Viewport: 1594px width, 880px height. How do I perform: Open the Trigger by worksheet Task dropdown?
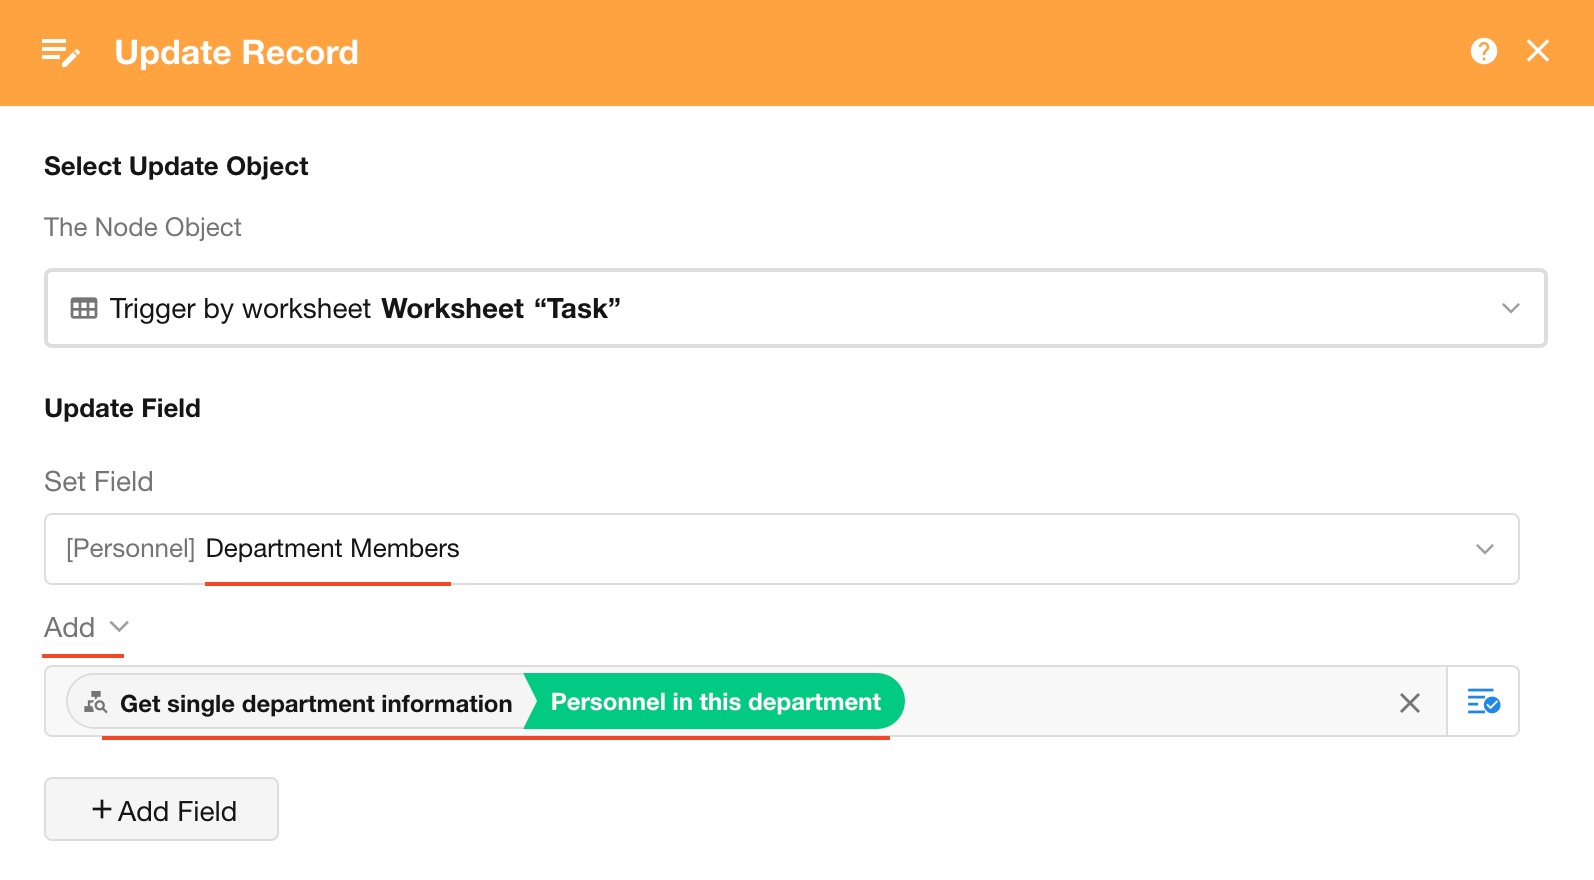click(x=795, y=308)
